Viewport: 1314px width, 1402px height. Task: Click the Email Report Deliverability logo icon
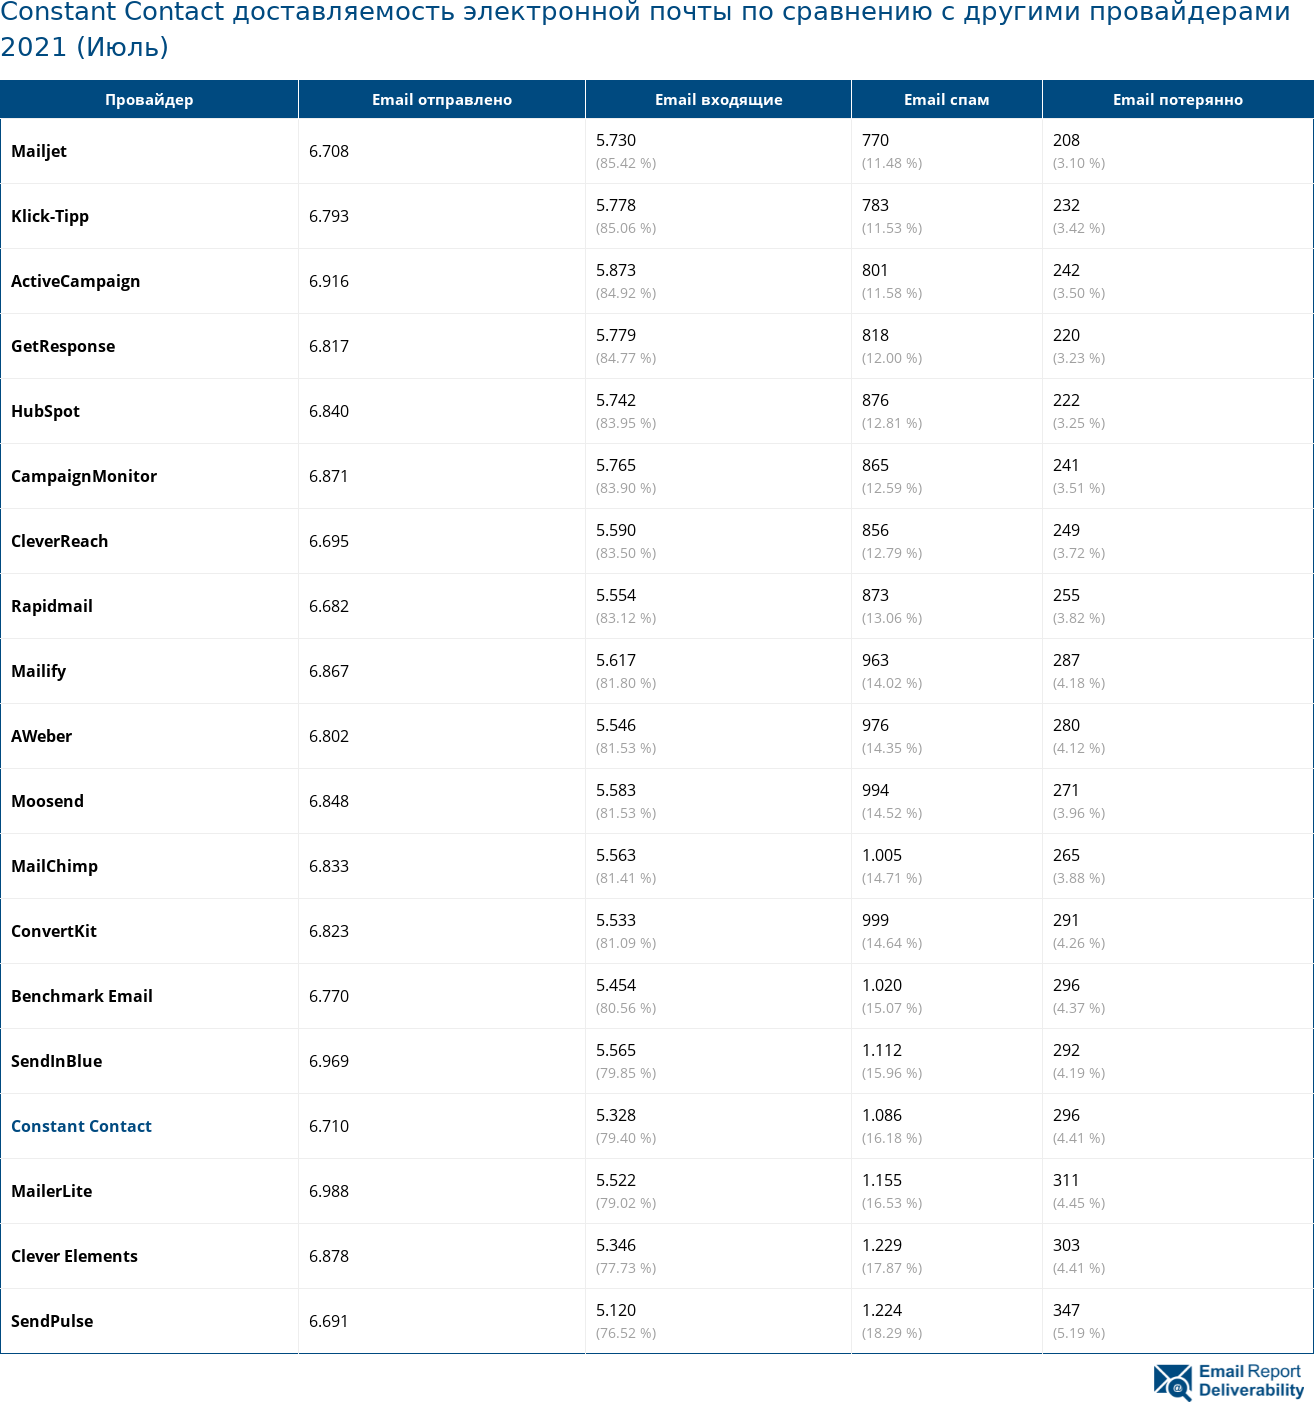pos(1172,1381)
